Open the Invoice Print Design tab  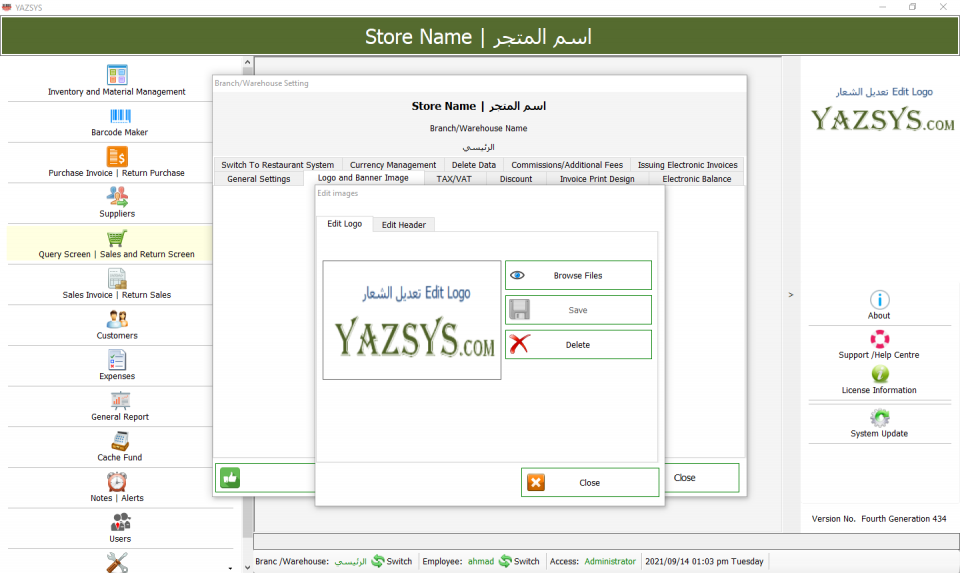(597, 179)
